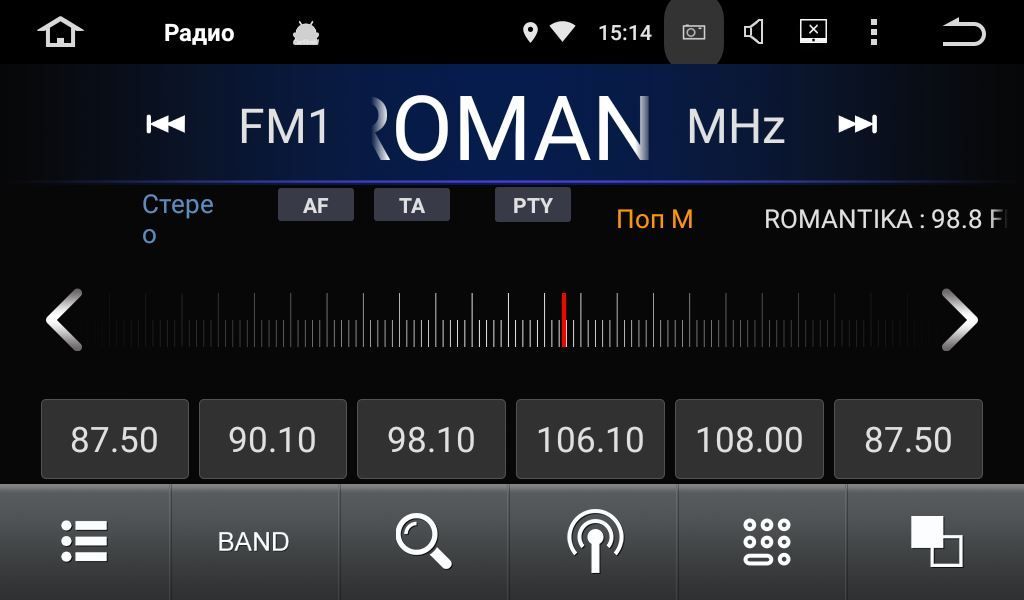Click the red marker on frequency dial
Image resolution: width=1024 pixels, height=600 pixels.
[564, 320]
